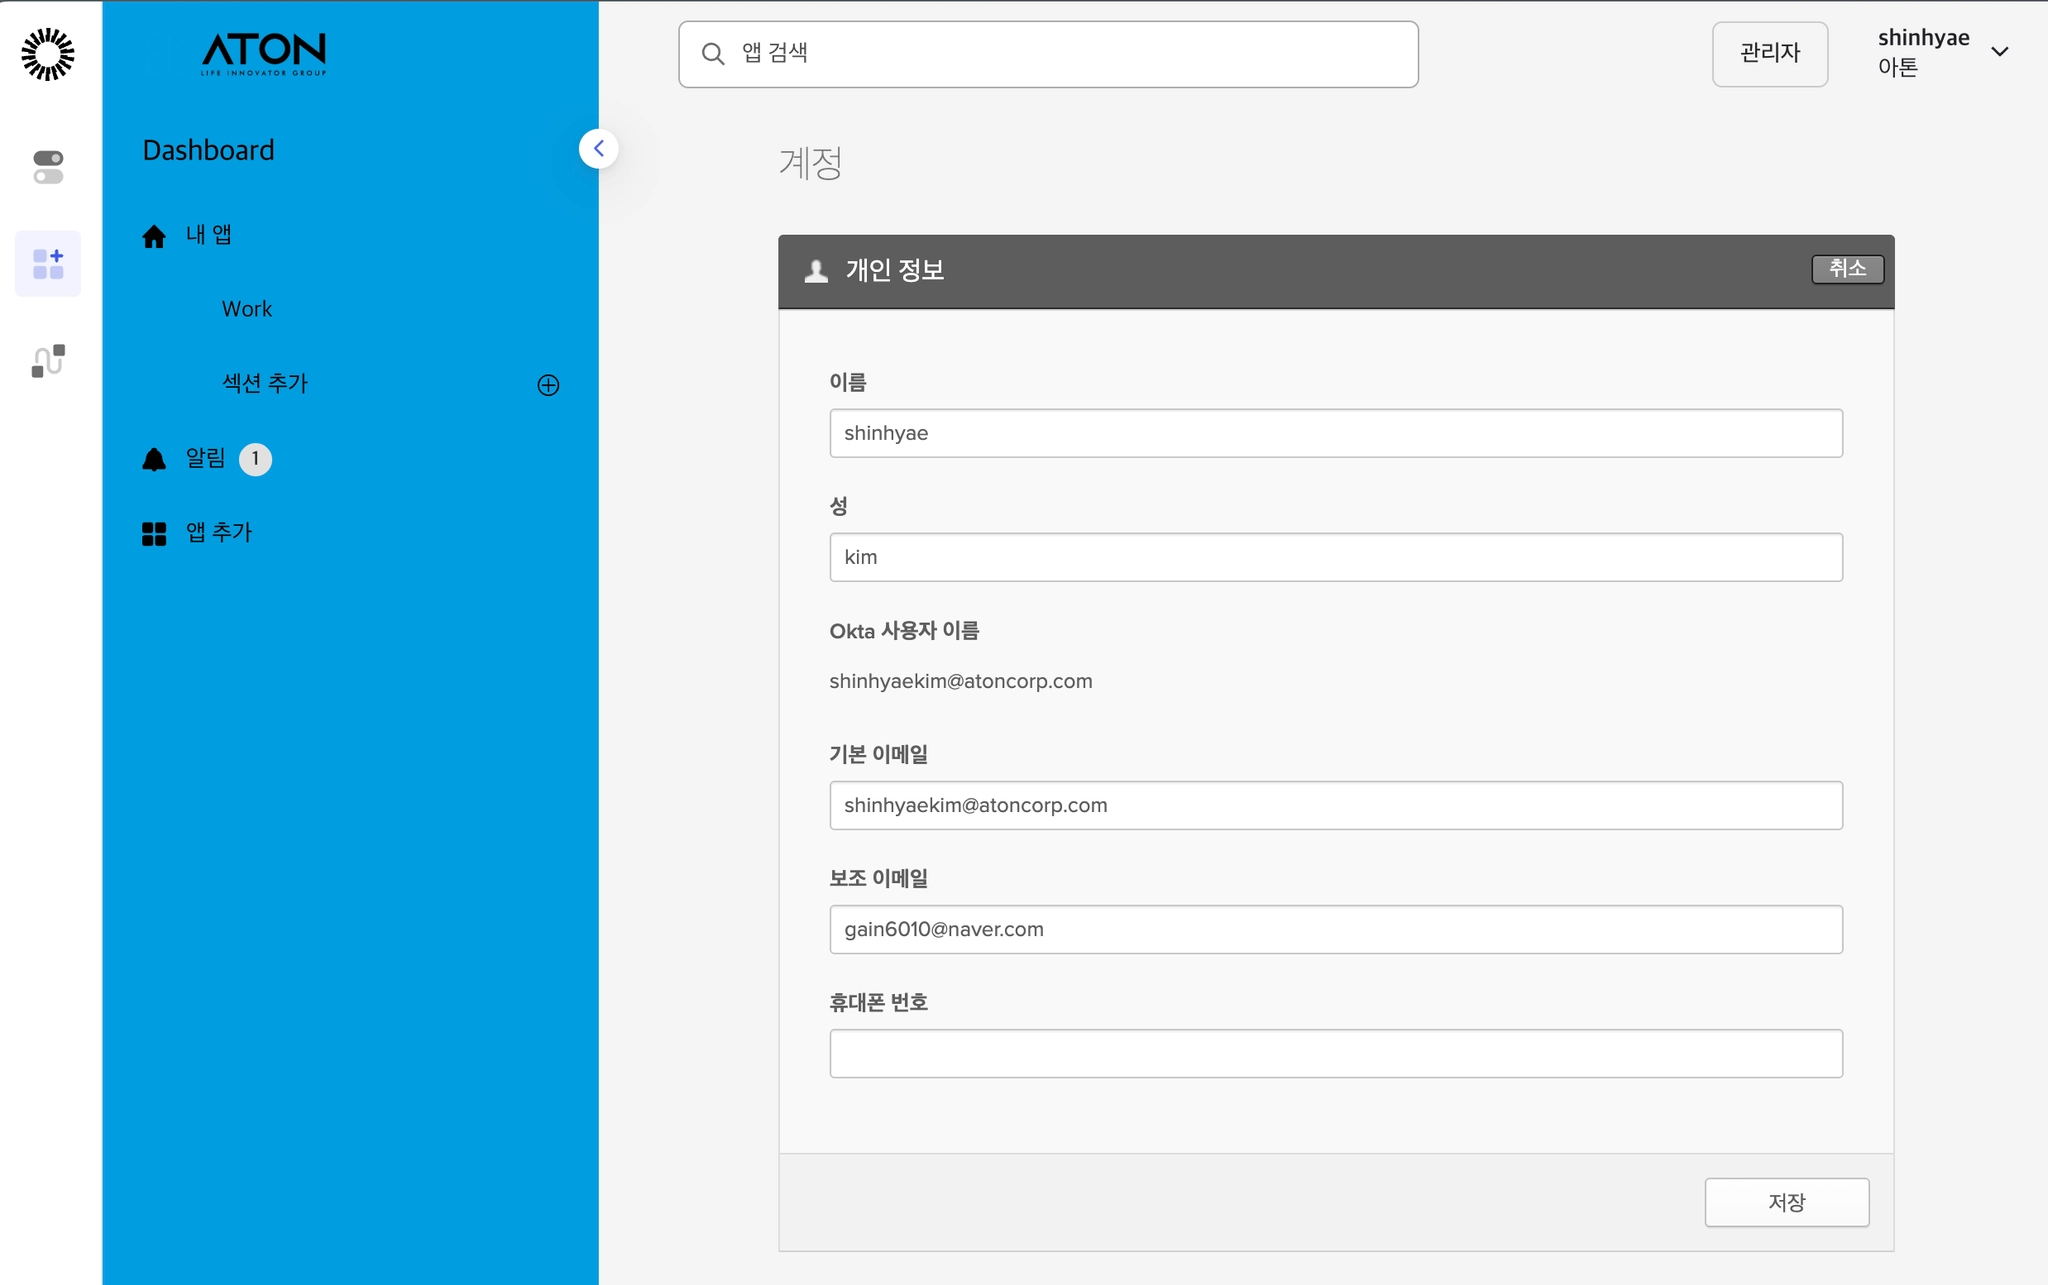The height and width of the screenshot is (1285, 2048).
Task: Focus the 앱 검색 search field
Action: click(x=1048, y=54)
